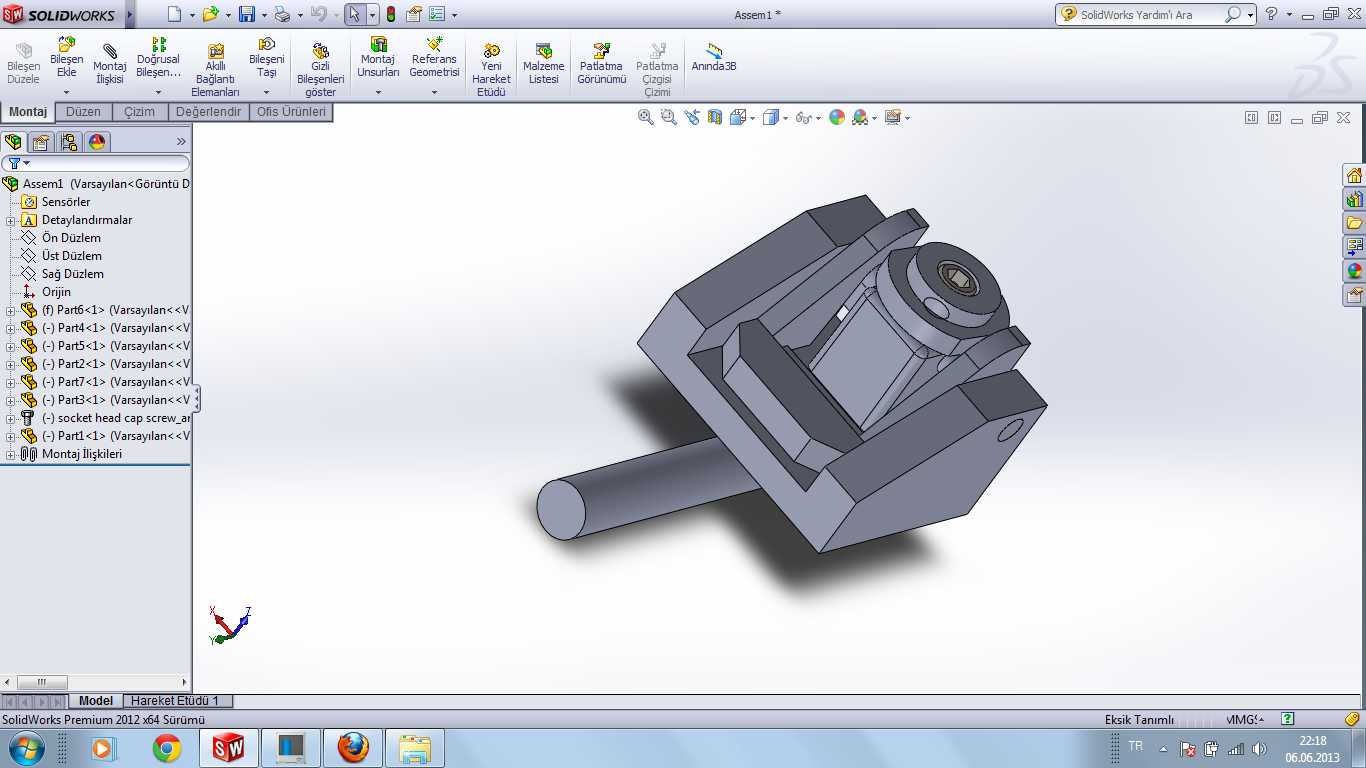Expand the Part6<1> tree node
The width and height of the screenshot is (1366, 768).
coord(11,310)
